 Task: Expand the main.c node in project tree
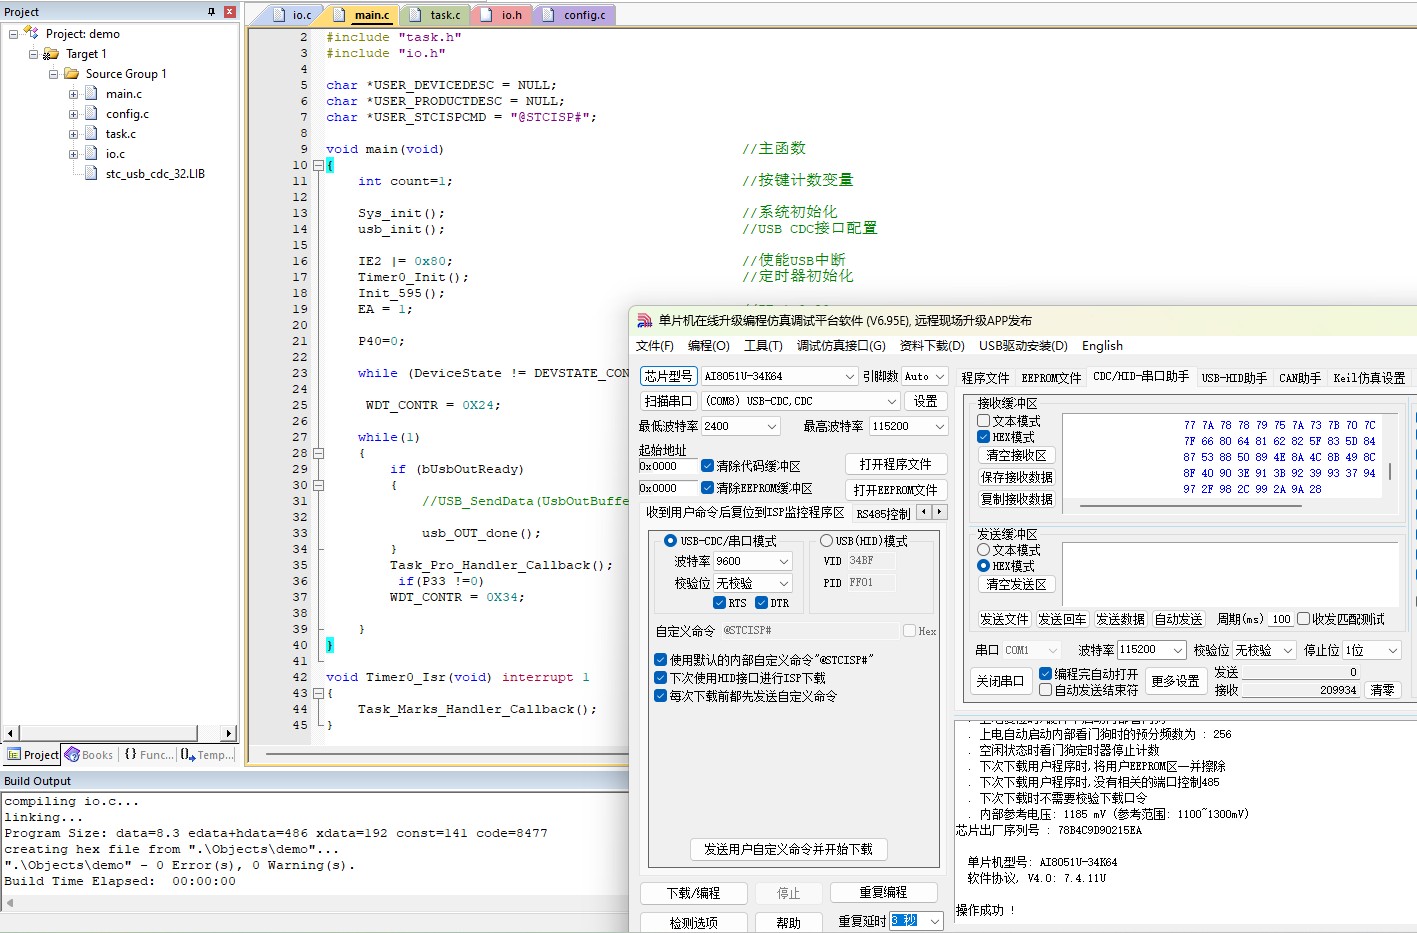click(73, 94)
